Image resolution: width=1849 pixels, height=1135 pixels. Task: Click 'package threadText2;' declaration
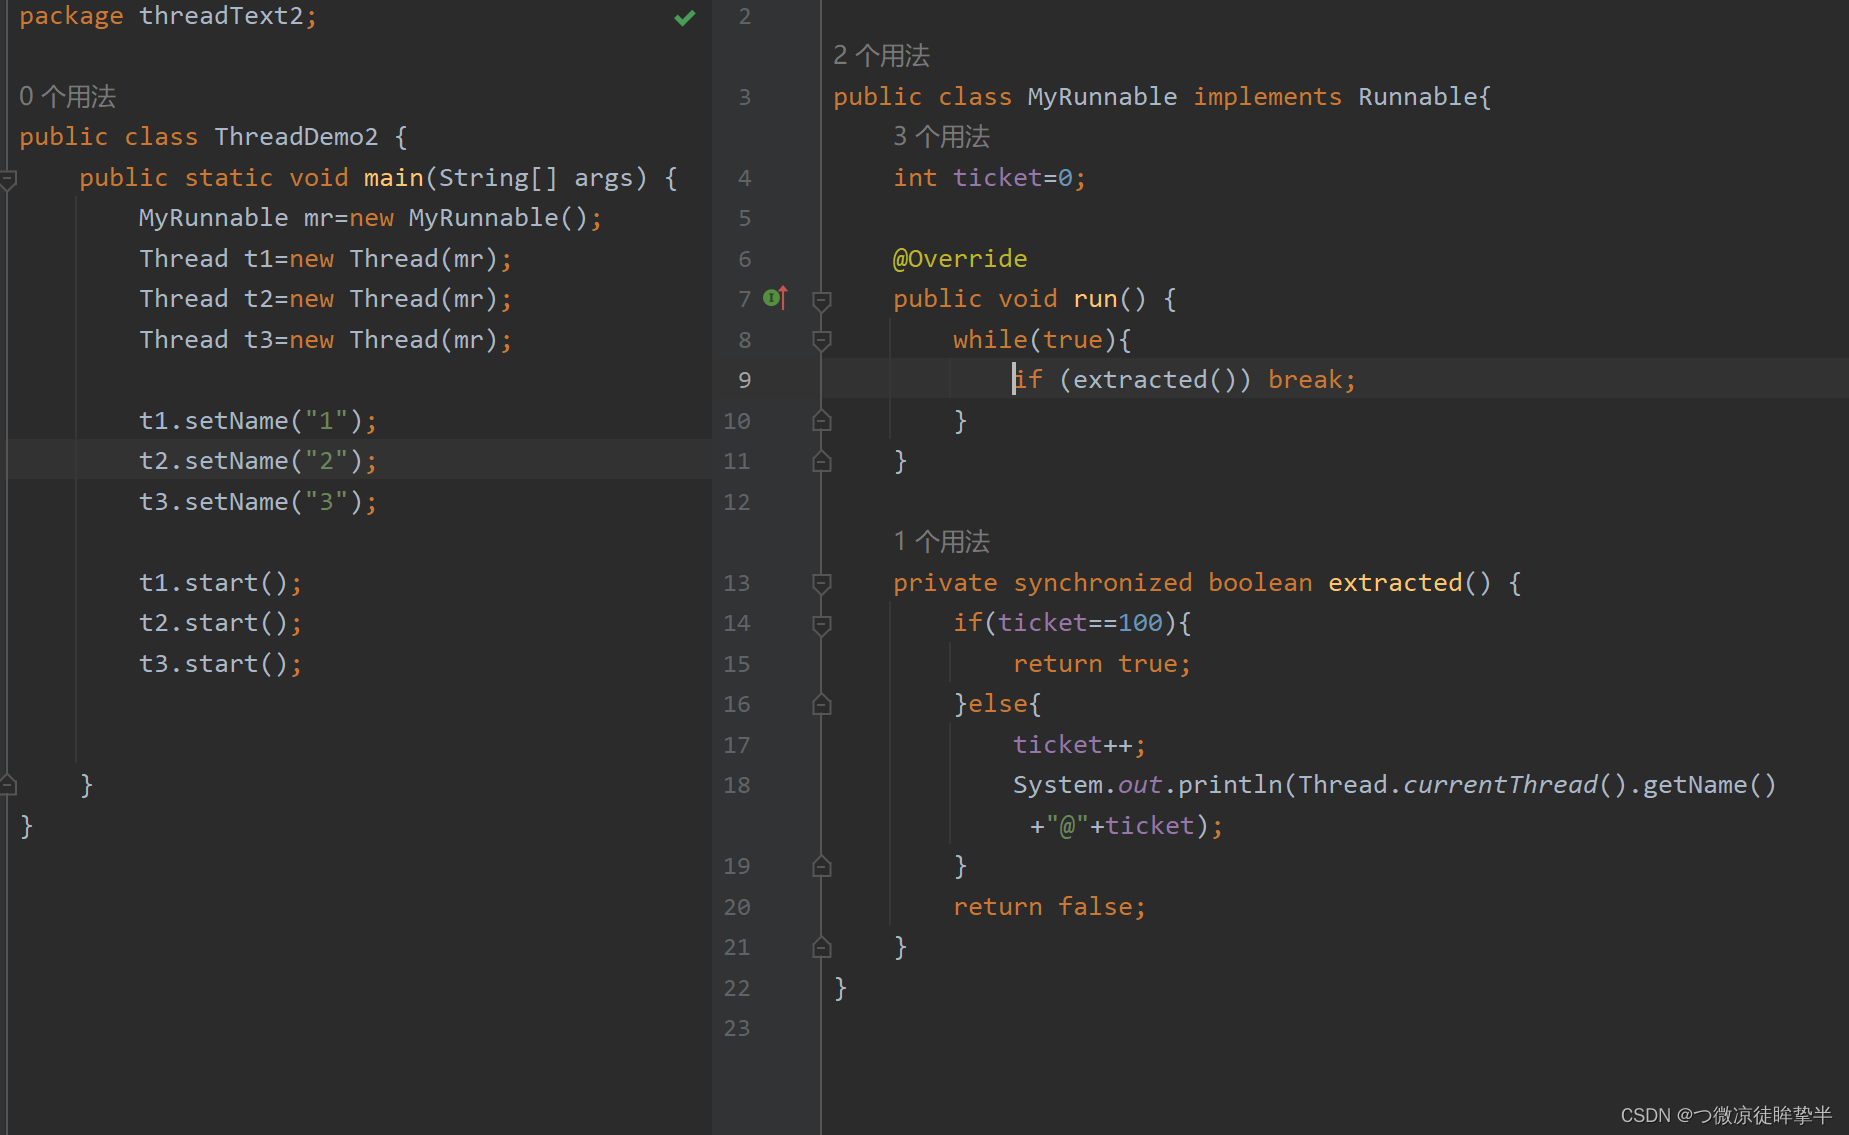coord(168,16)
